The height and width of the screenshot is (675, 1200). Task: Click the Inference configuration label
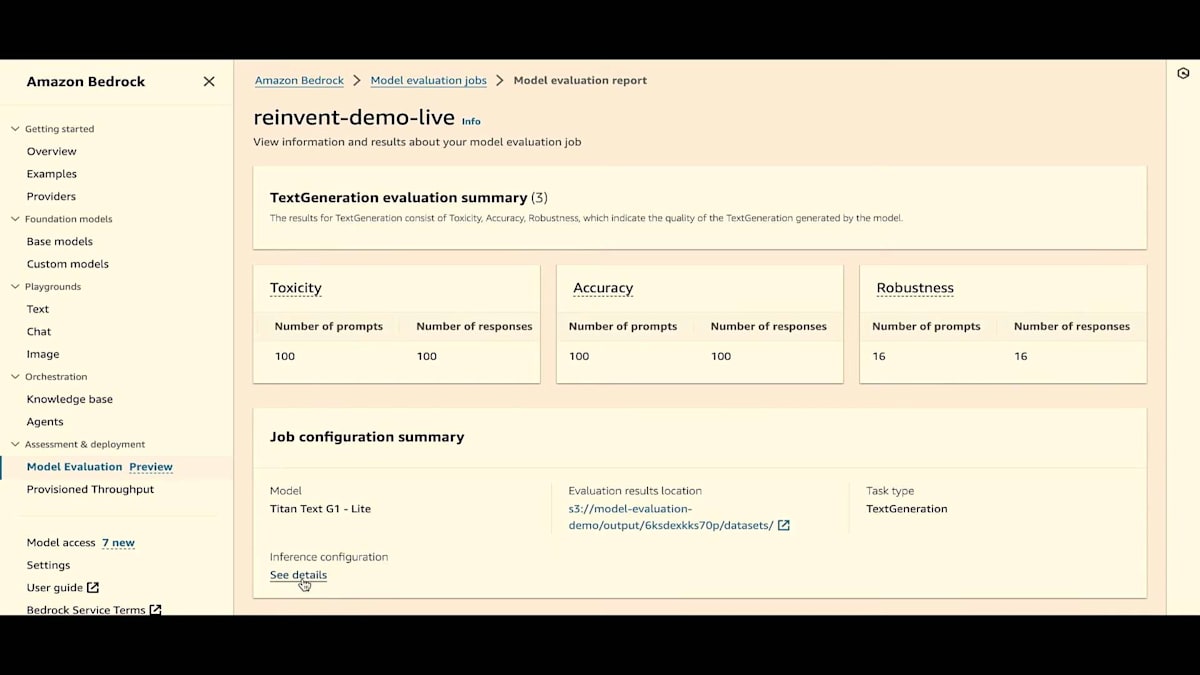[329, 557]
